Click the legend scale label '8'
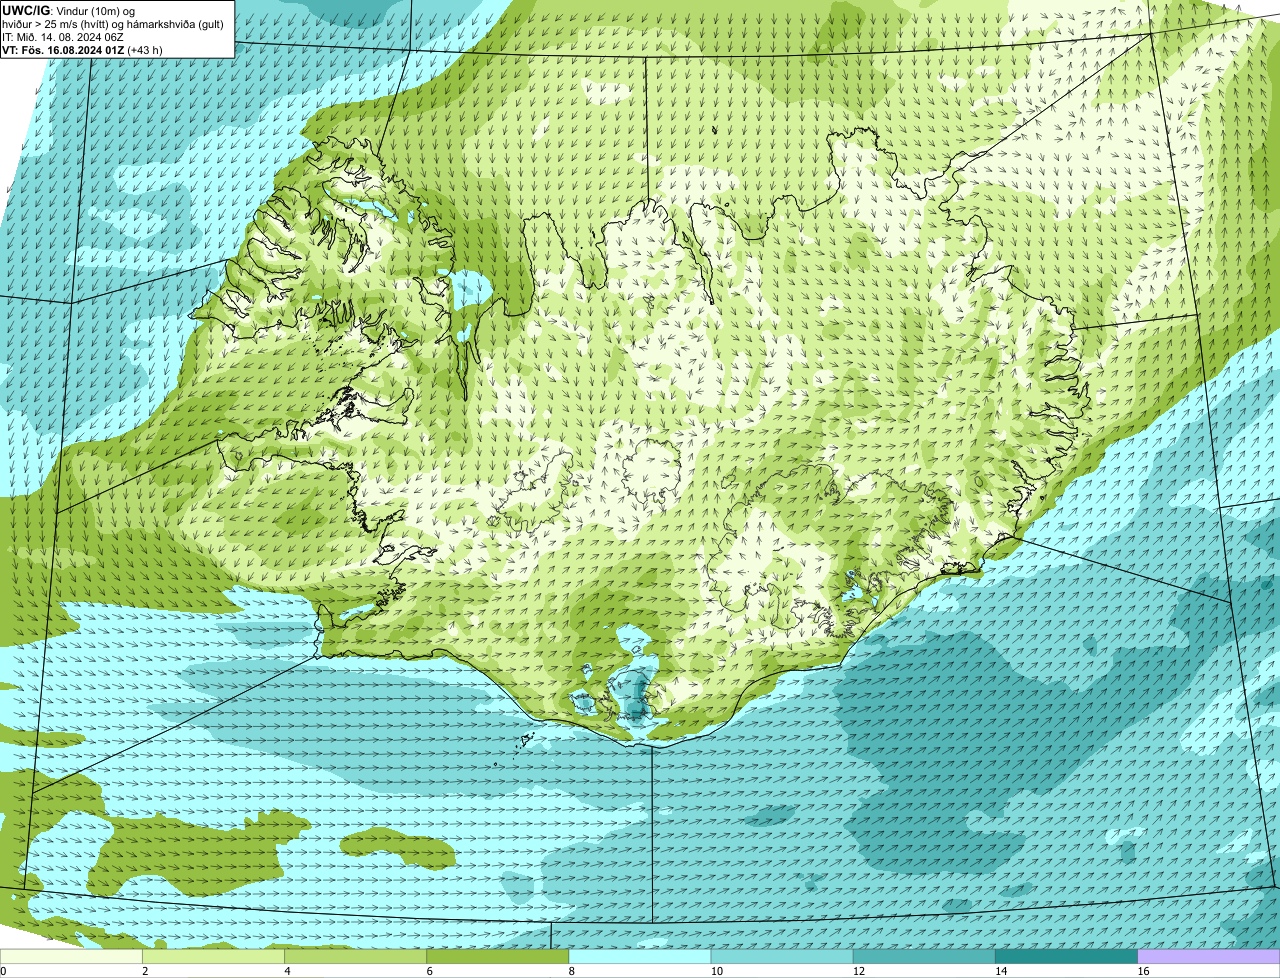The image size is (1280, 978). point(571,971)
